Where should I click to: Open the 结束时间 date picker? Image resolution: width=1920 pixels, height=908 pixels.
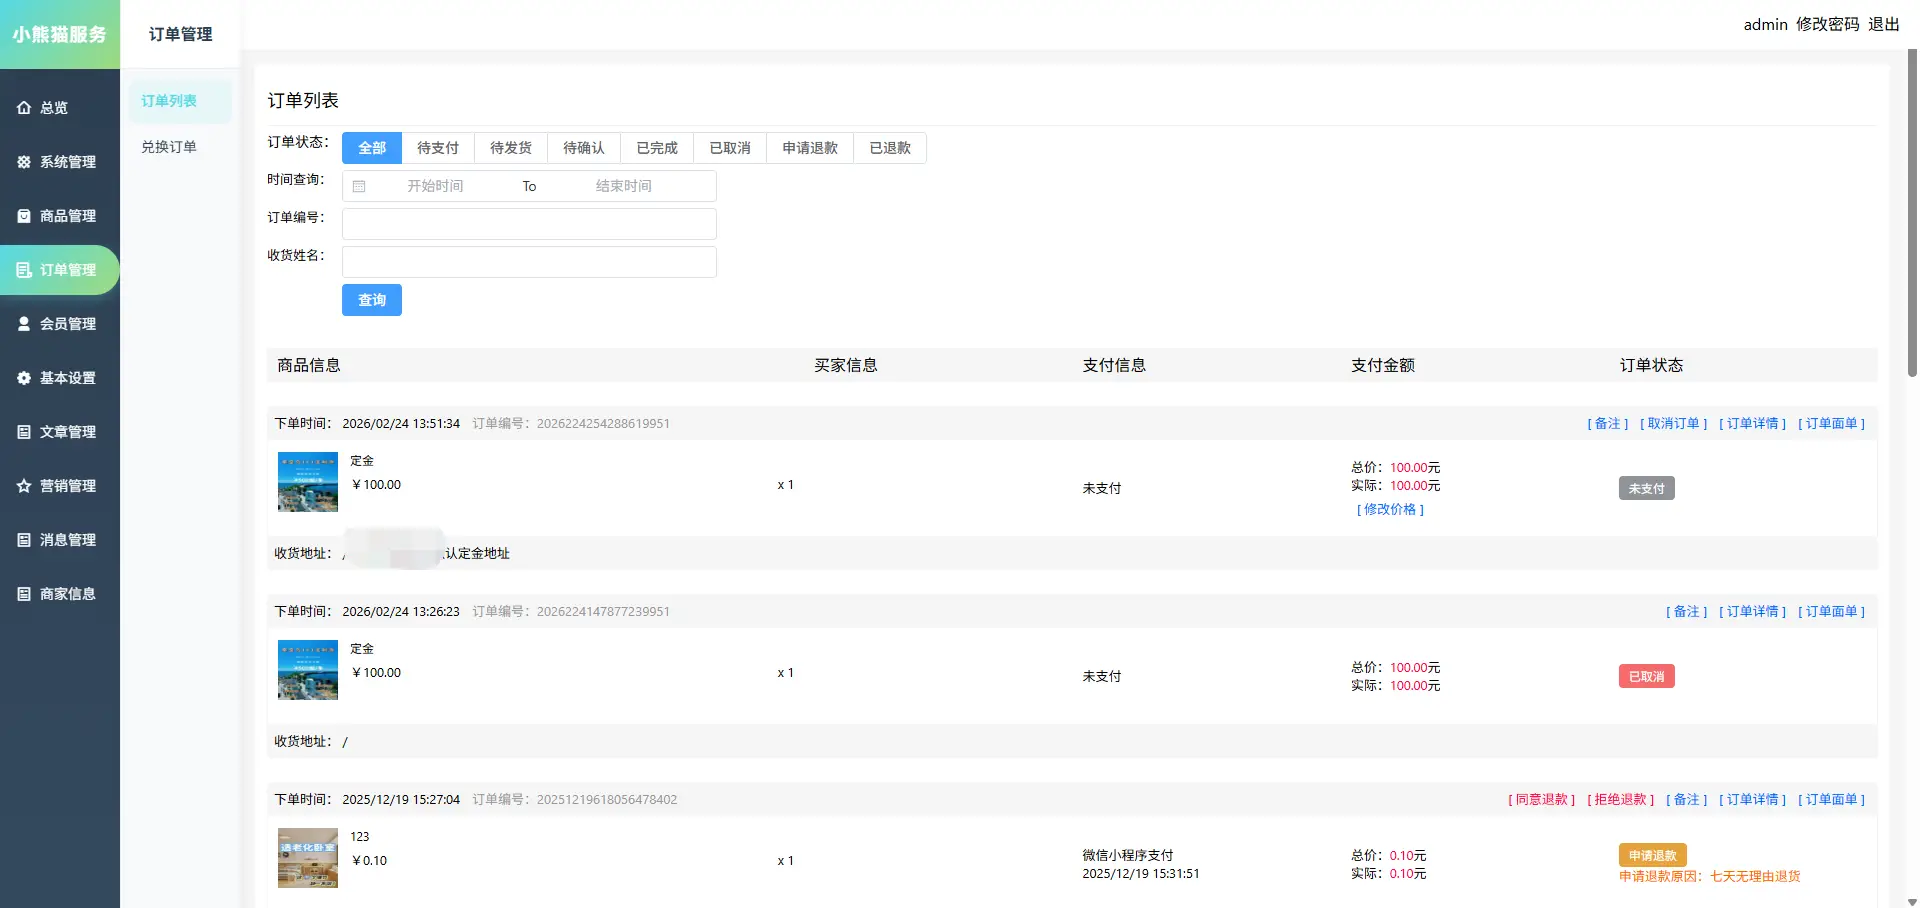pos(623,186)
